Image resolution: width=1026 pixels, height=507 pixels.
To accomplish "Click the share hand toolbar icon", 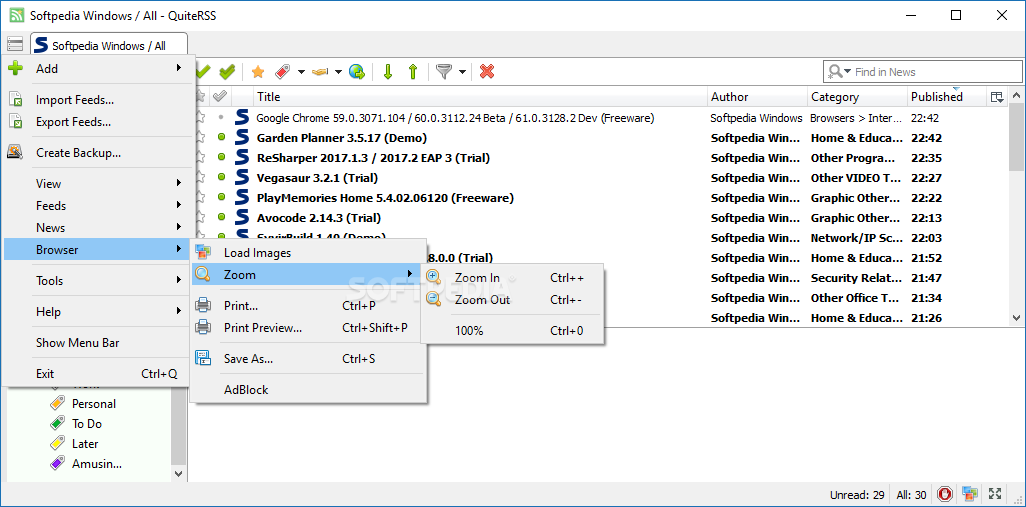I will (x=320, y=72).
